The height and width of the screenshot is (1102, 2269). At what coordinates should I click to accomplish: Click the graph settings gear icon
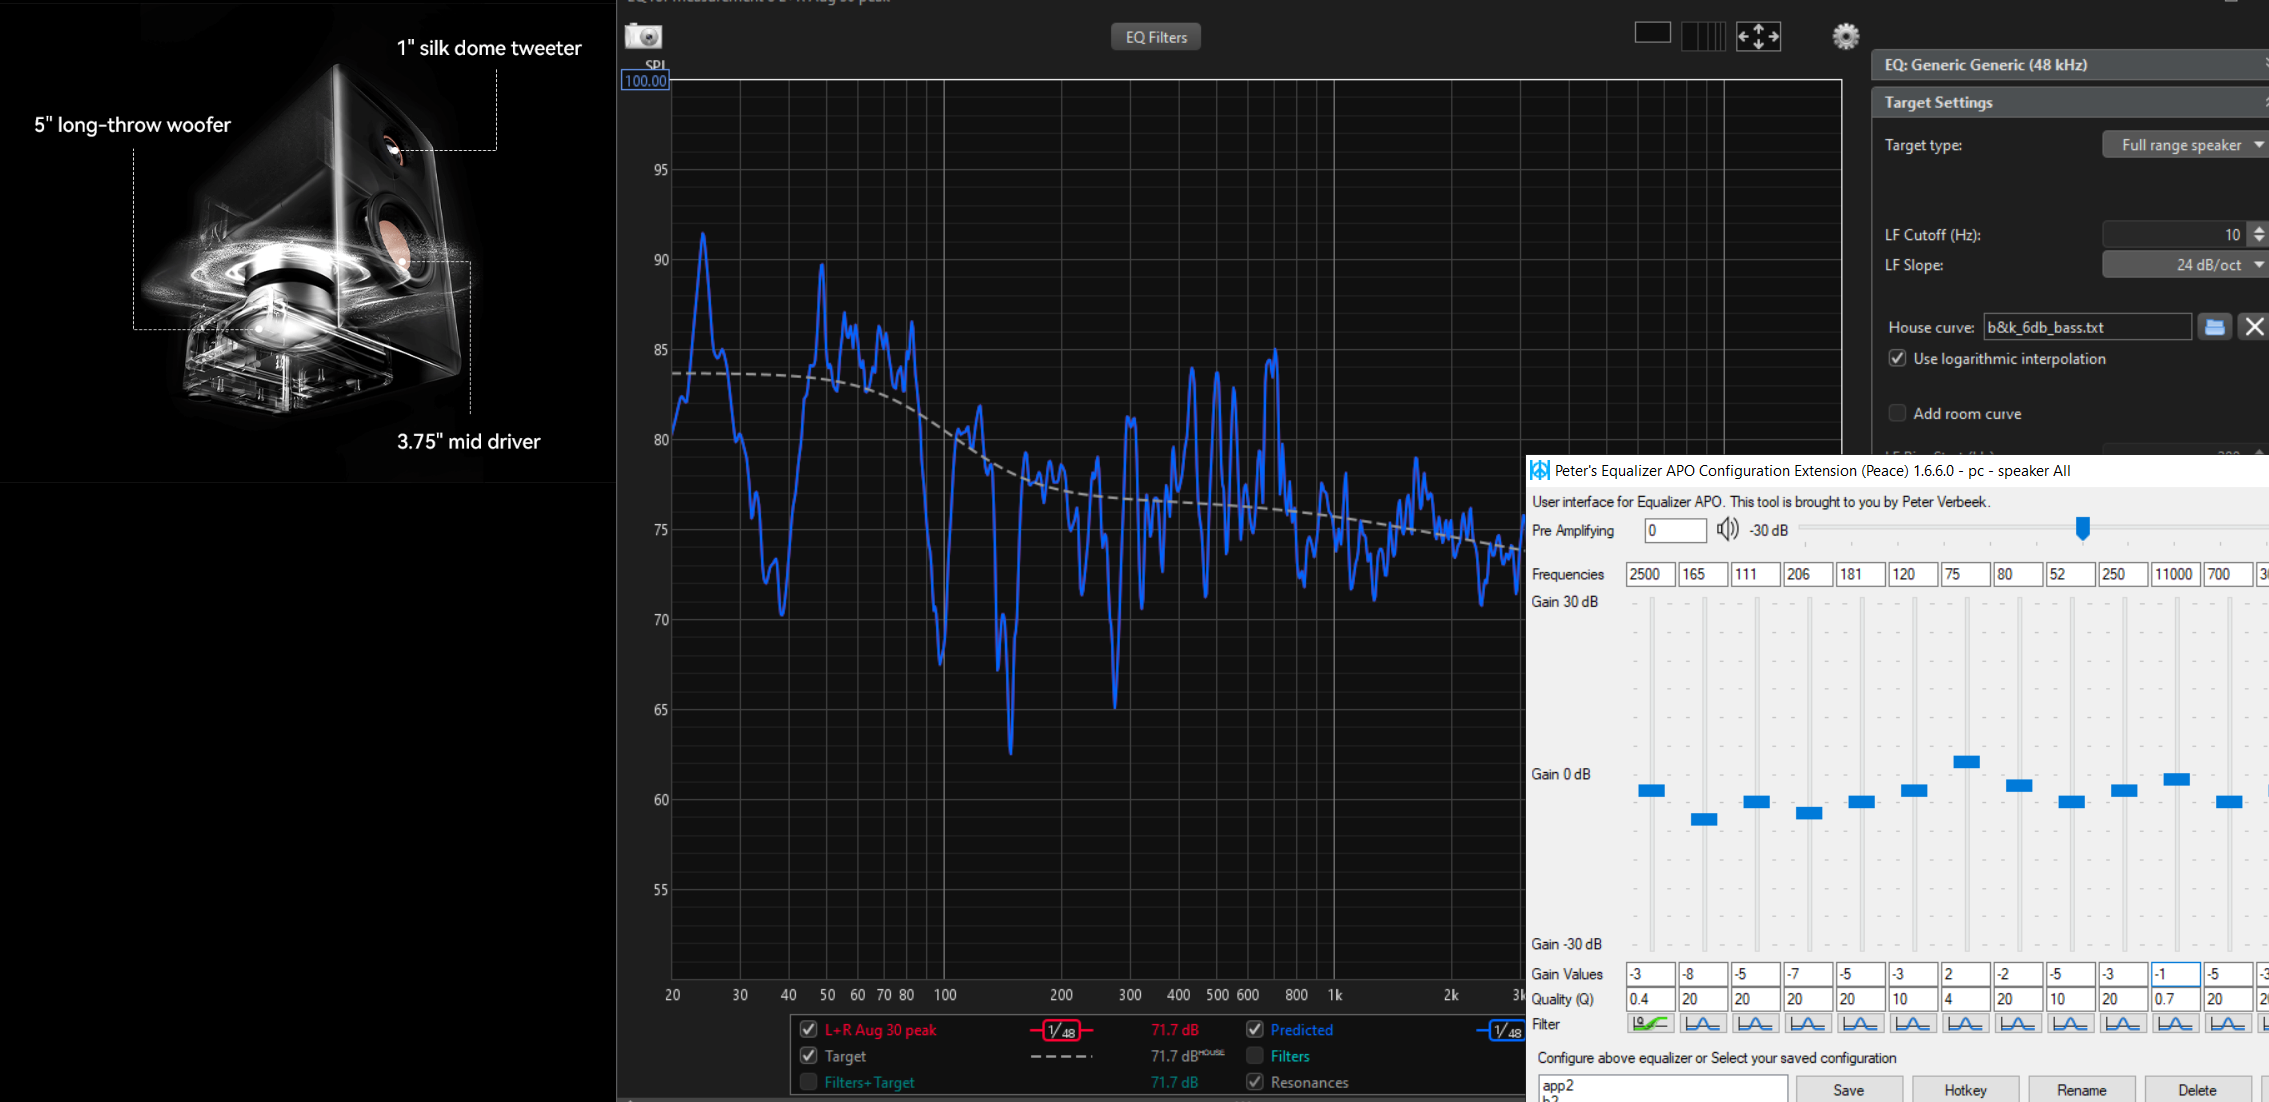pos(1845,37)
